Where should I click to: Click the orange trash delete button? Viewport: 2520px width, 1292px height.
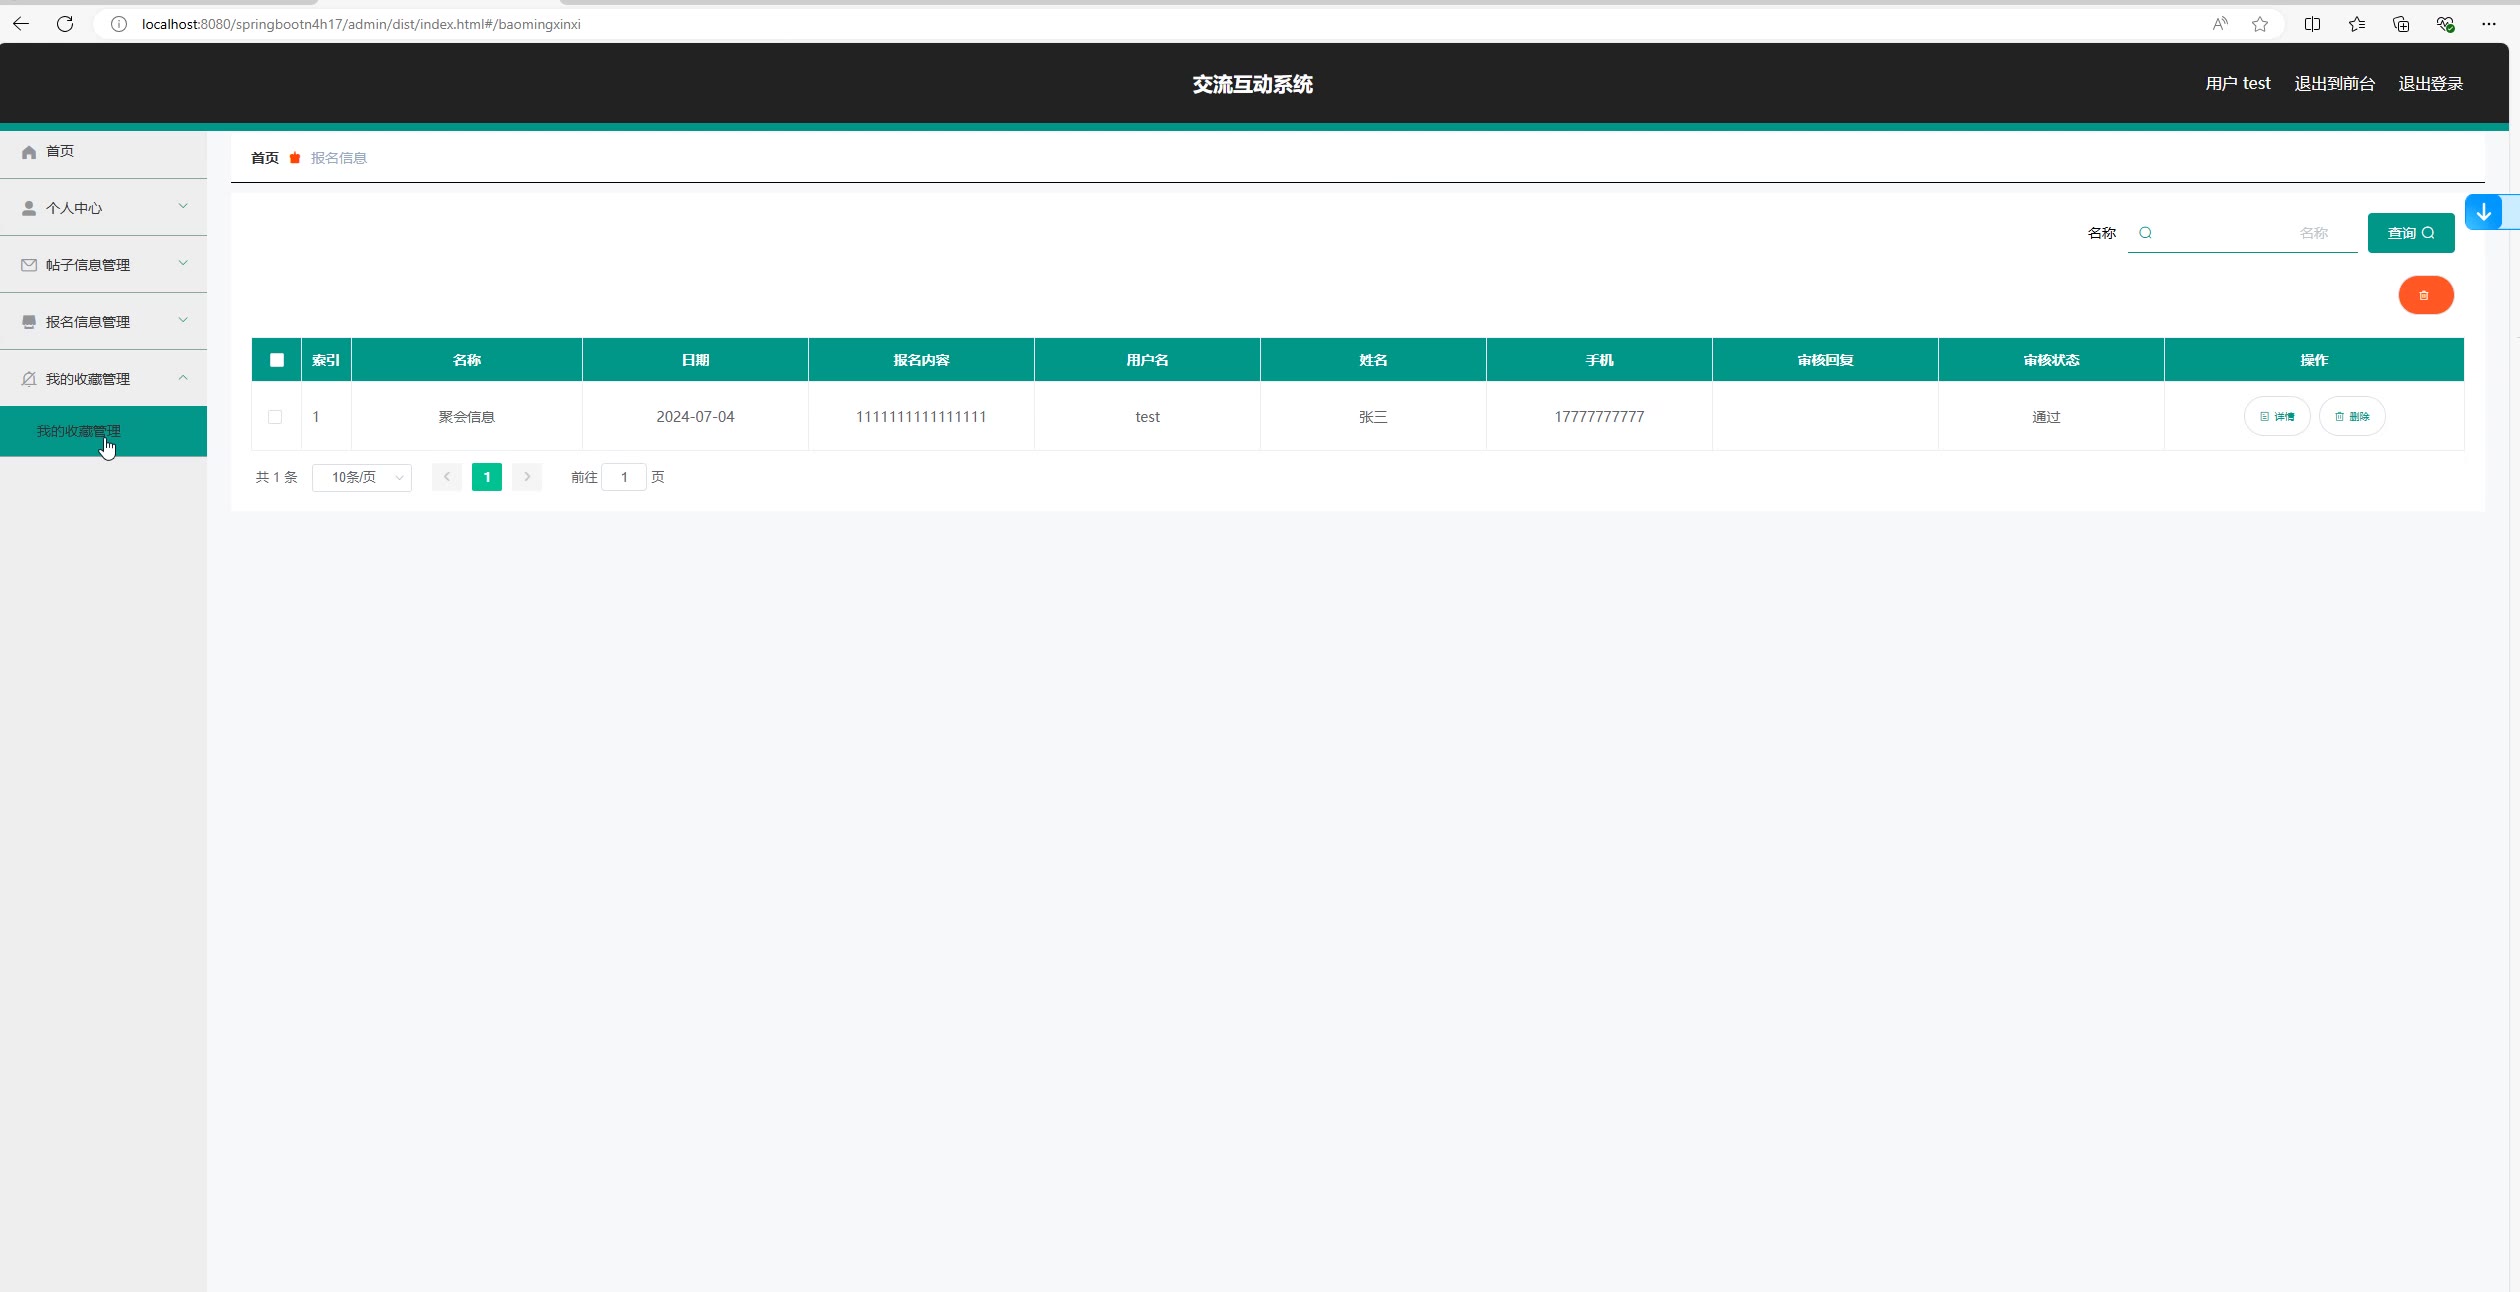pos(2425,295)
